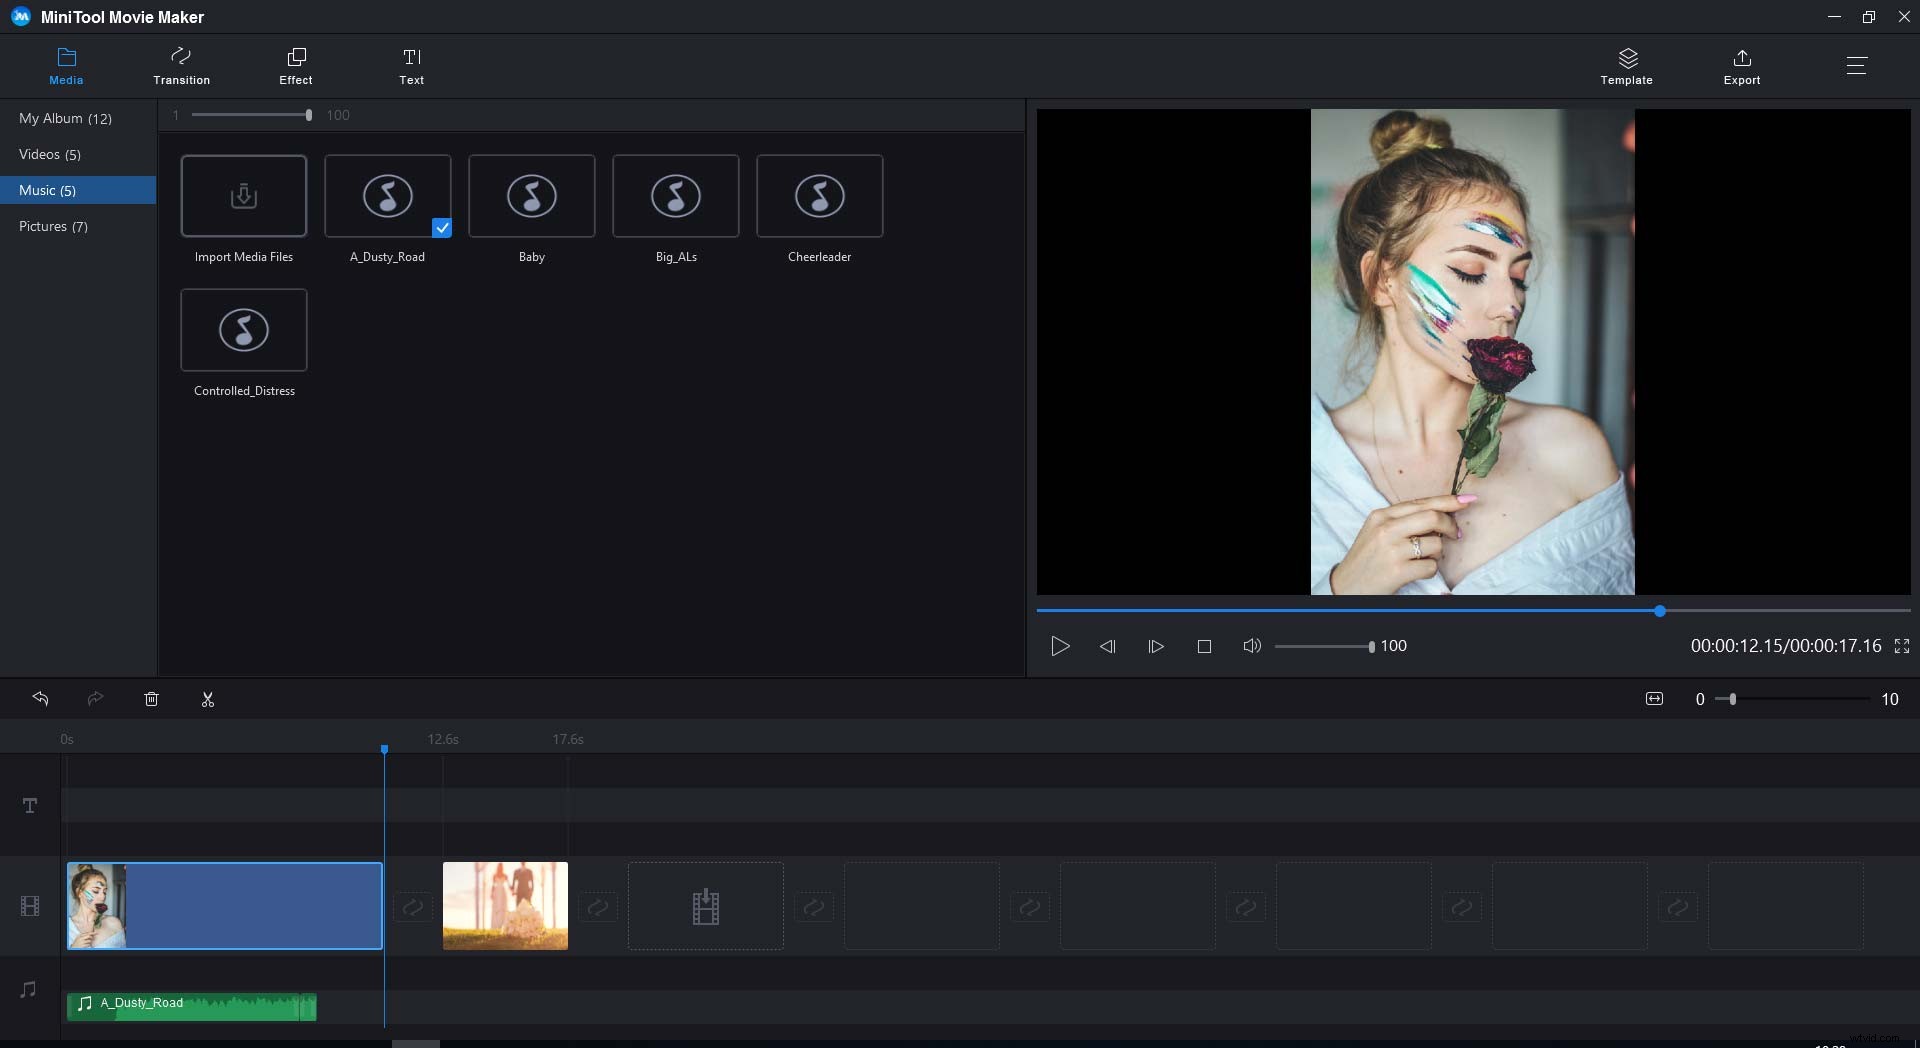Open the Text tab
Image resolution: width=1920 pixels, height=1048 pixels.
411,65
